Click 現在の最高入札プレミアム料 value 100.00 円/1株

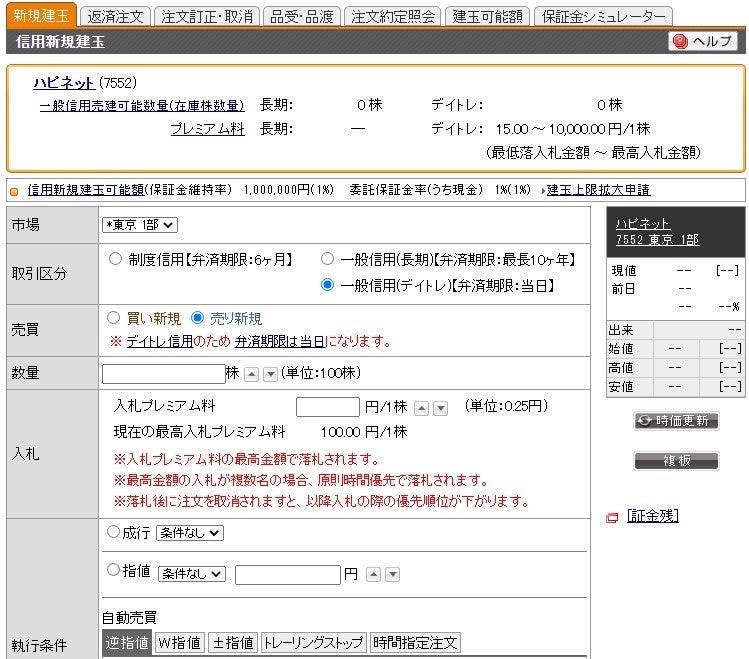[364, 432]
